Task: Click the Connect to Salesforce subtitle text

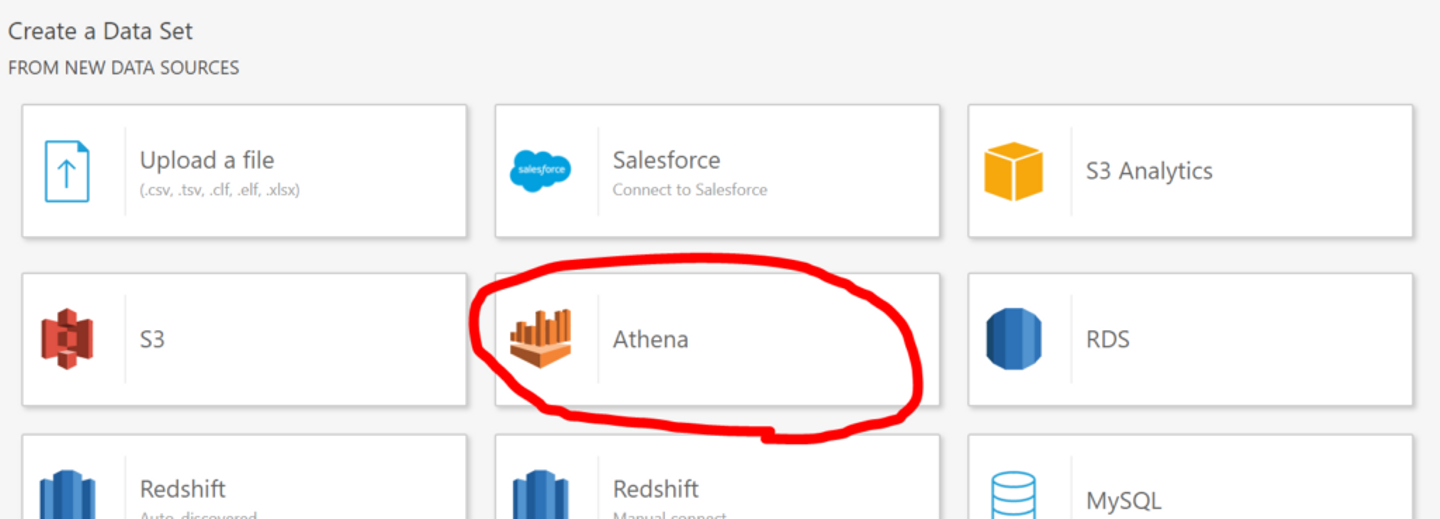Action: click(x=690, y=190)
